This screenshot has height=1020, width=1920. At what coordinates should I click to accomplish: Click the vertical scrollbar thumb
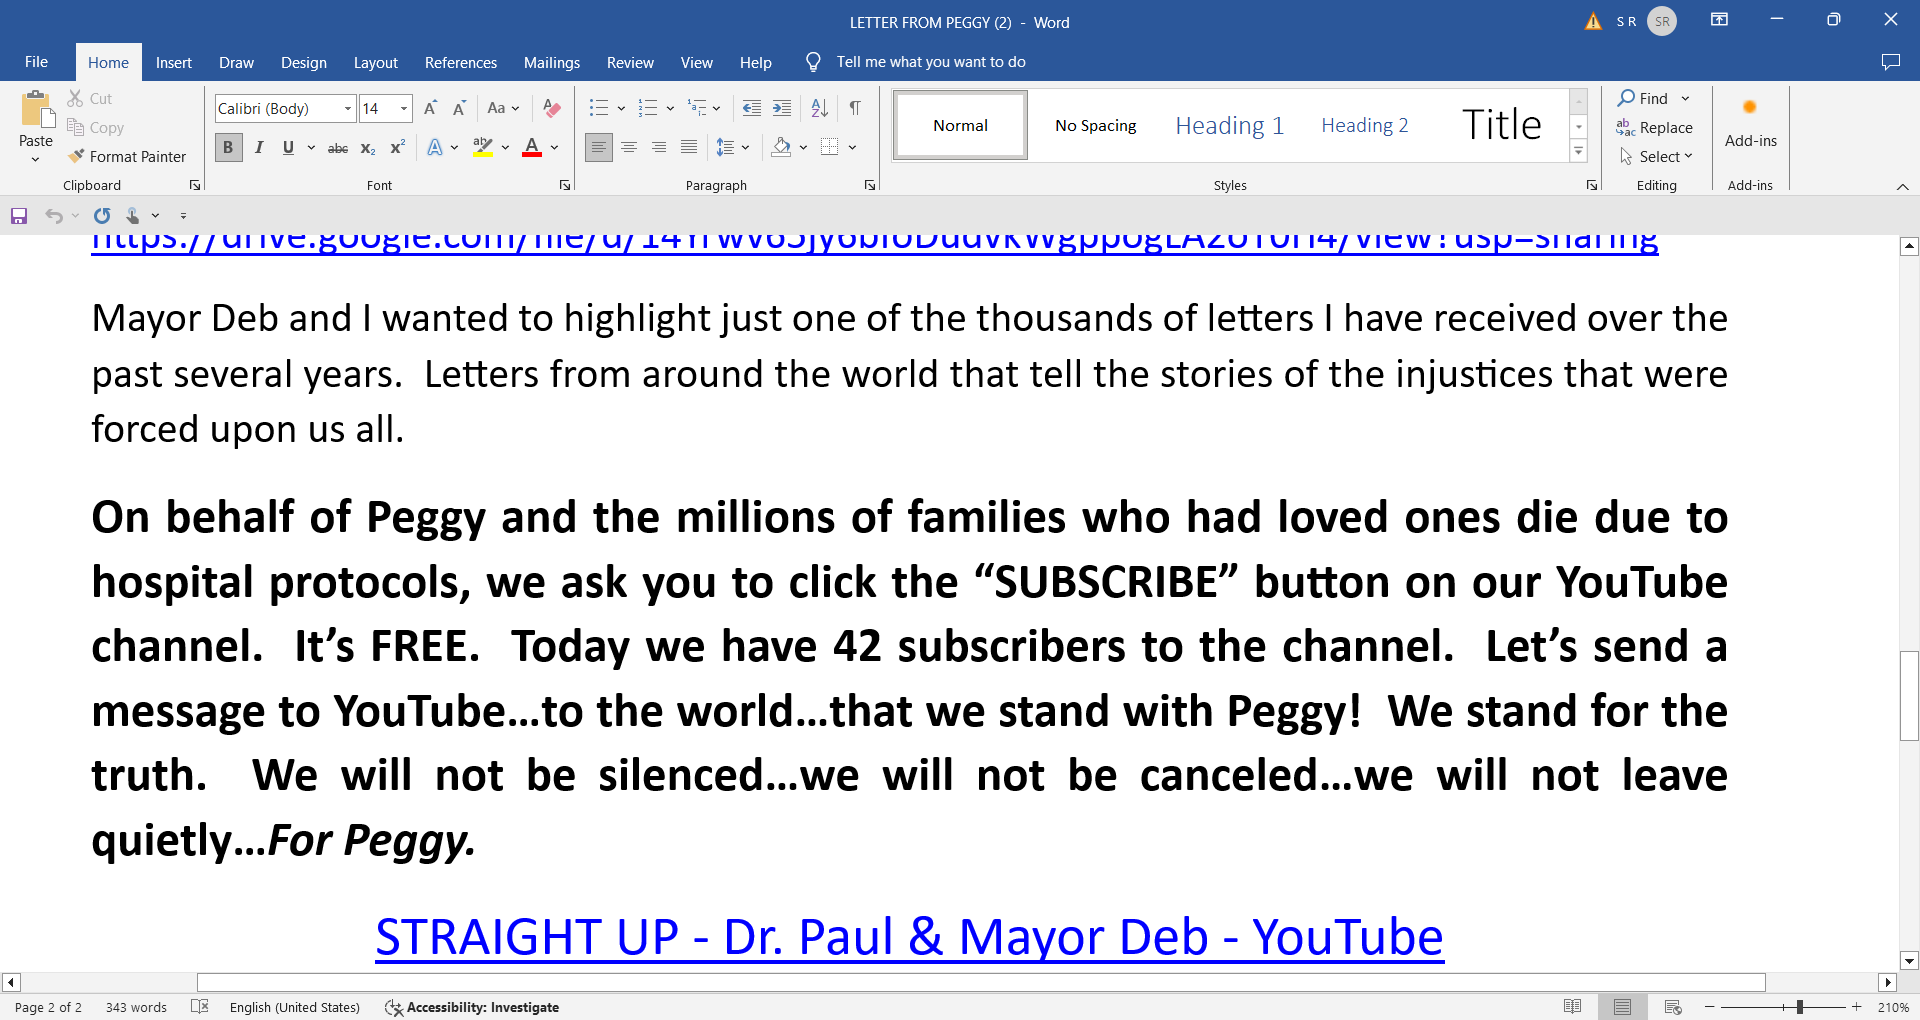pos(1909,695)
